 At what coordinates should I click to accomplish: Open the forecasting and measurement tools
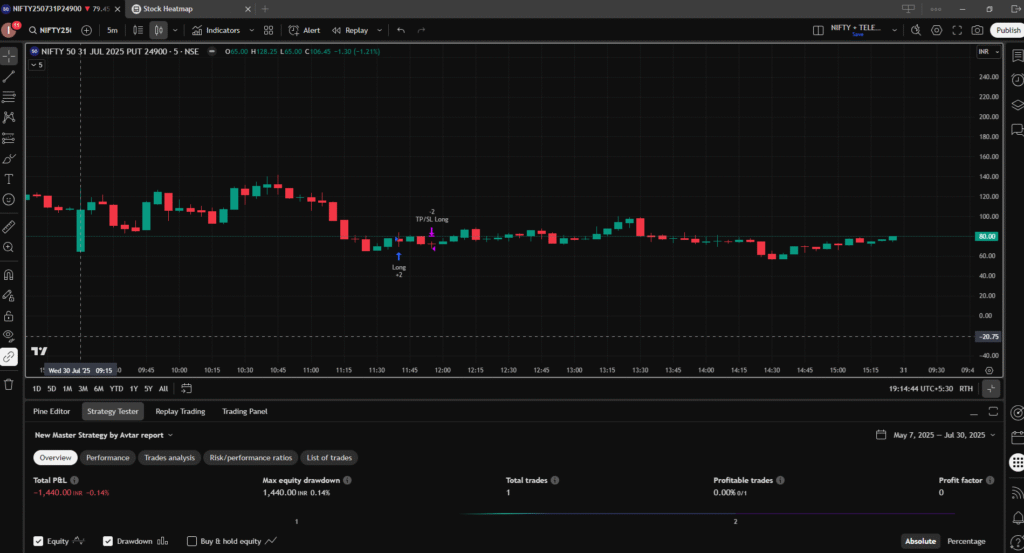tap(9, 138)
